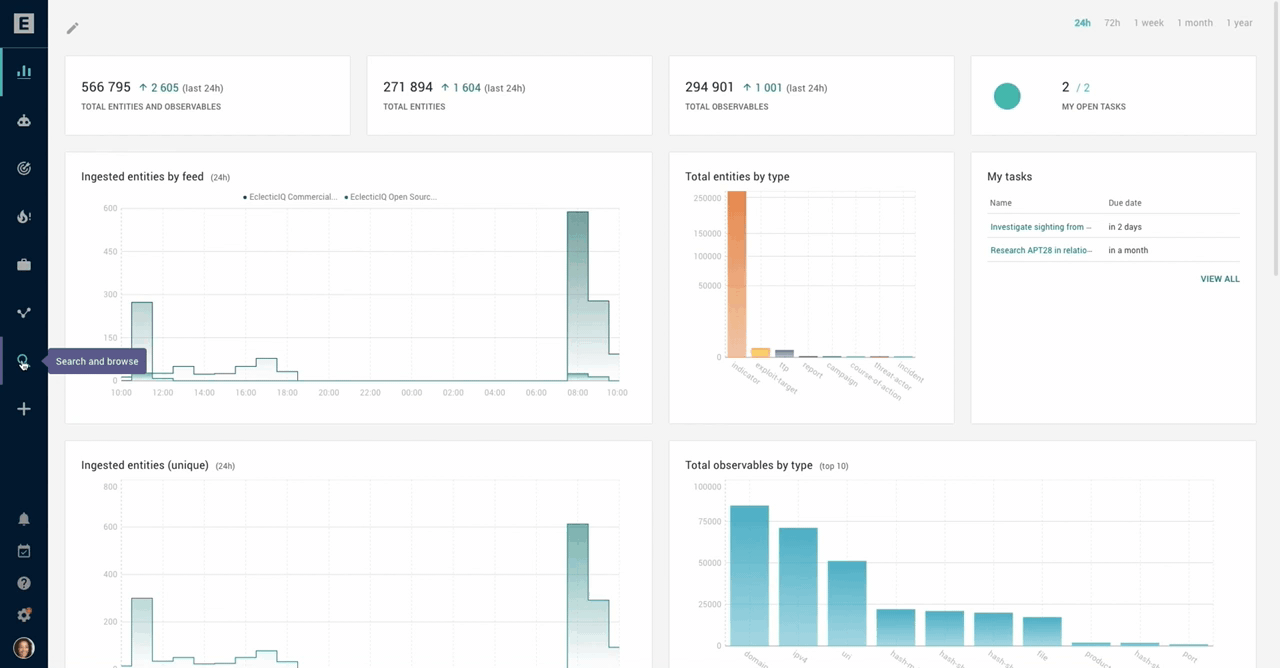Click the plus create sidebar icon
This screenshot has width=1280, height=668.
pos(24,409)
